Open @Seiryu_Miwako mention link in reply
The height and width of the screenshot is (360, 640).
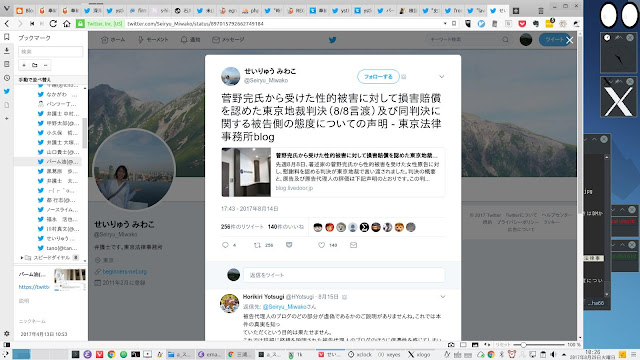pos(284,307)
